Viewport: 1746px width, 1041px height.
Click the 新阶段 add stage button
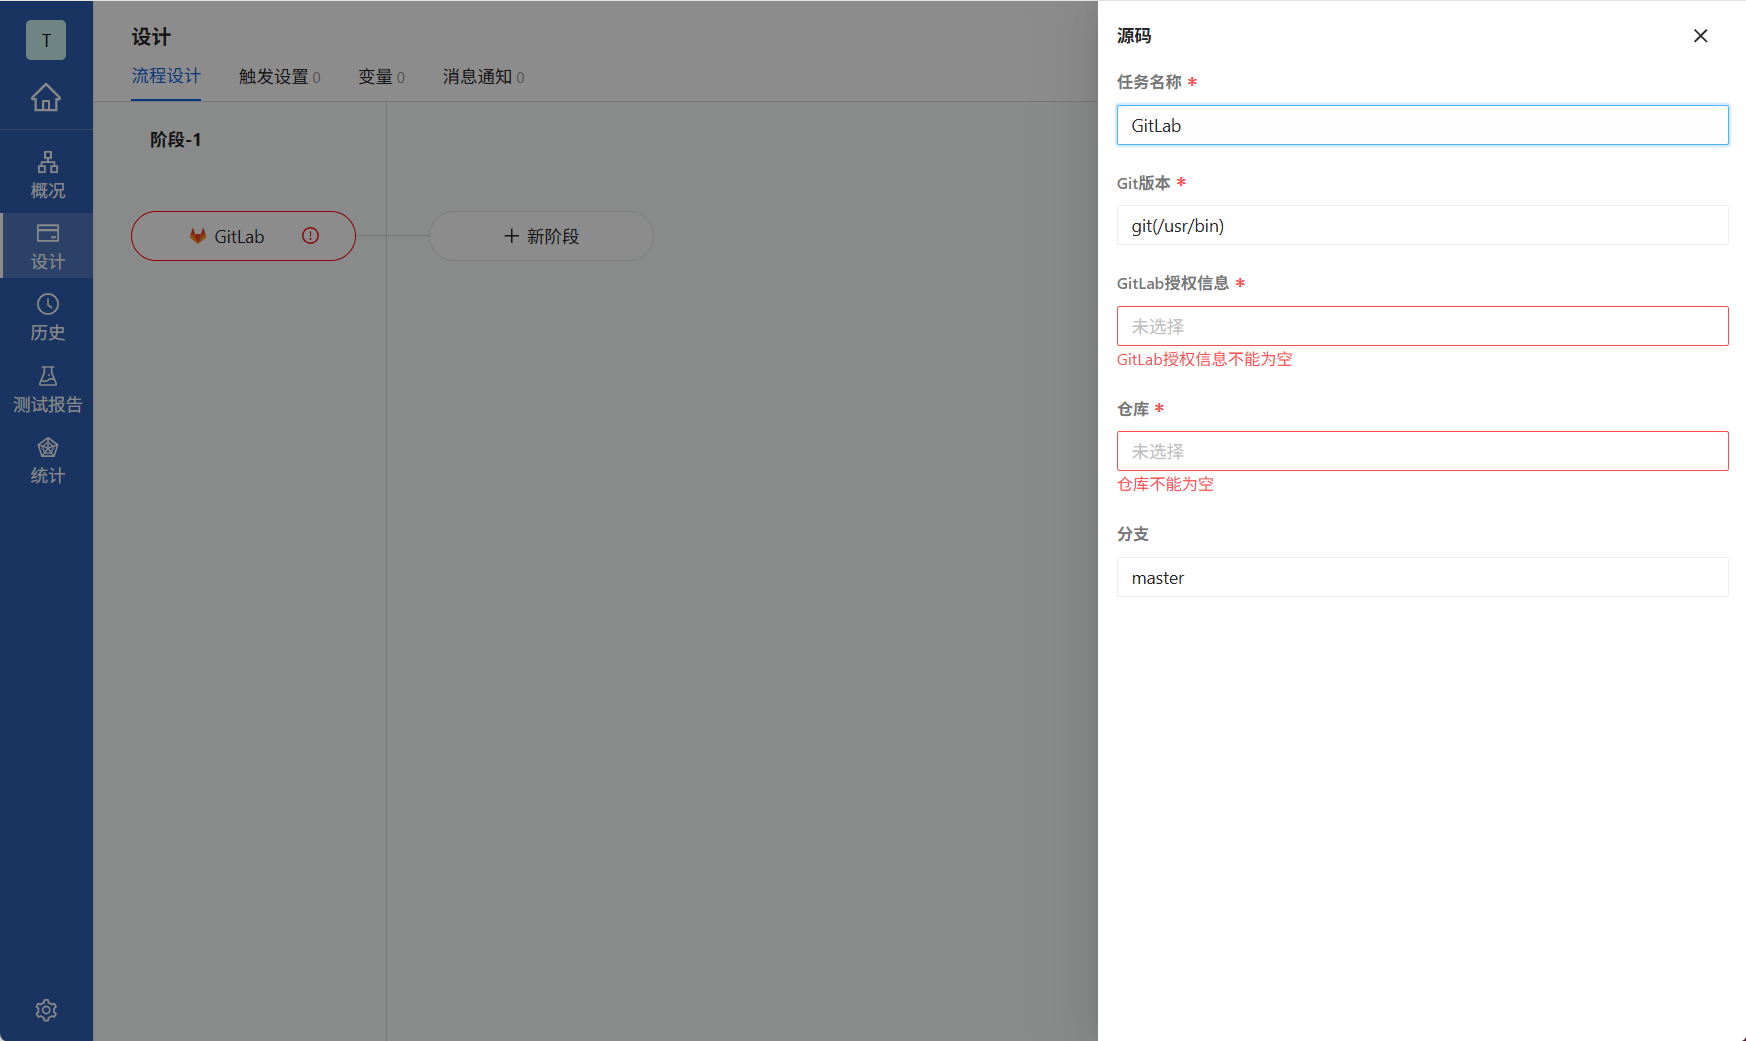pyautogui.click(x=541, y=236)
